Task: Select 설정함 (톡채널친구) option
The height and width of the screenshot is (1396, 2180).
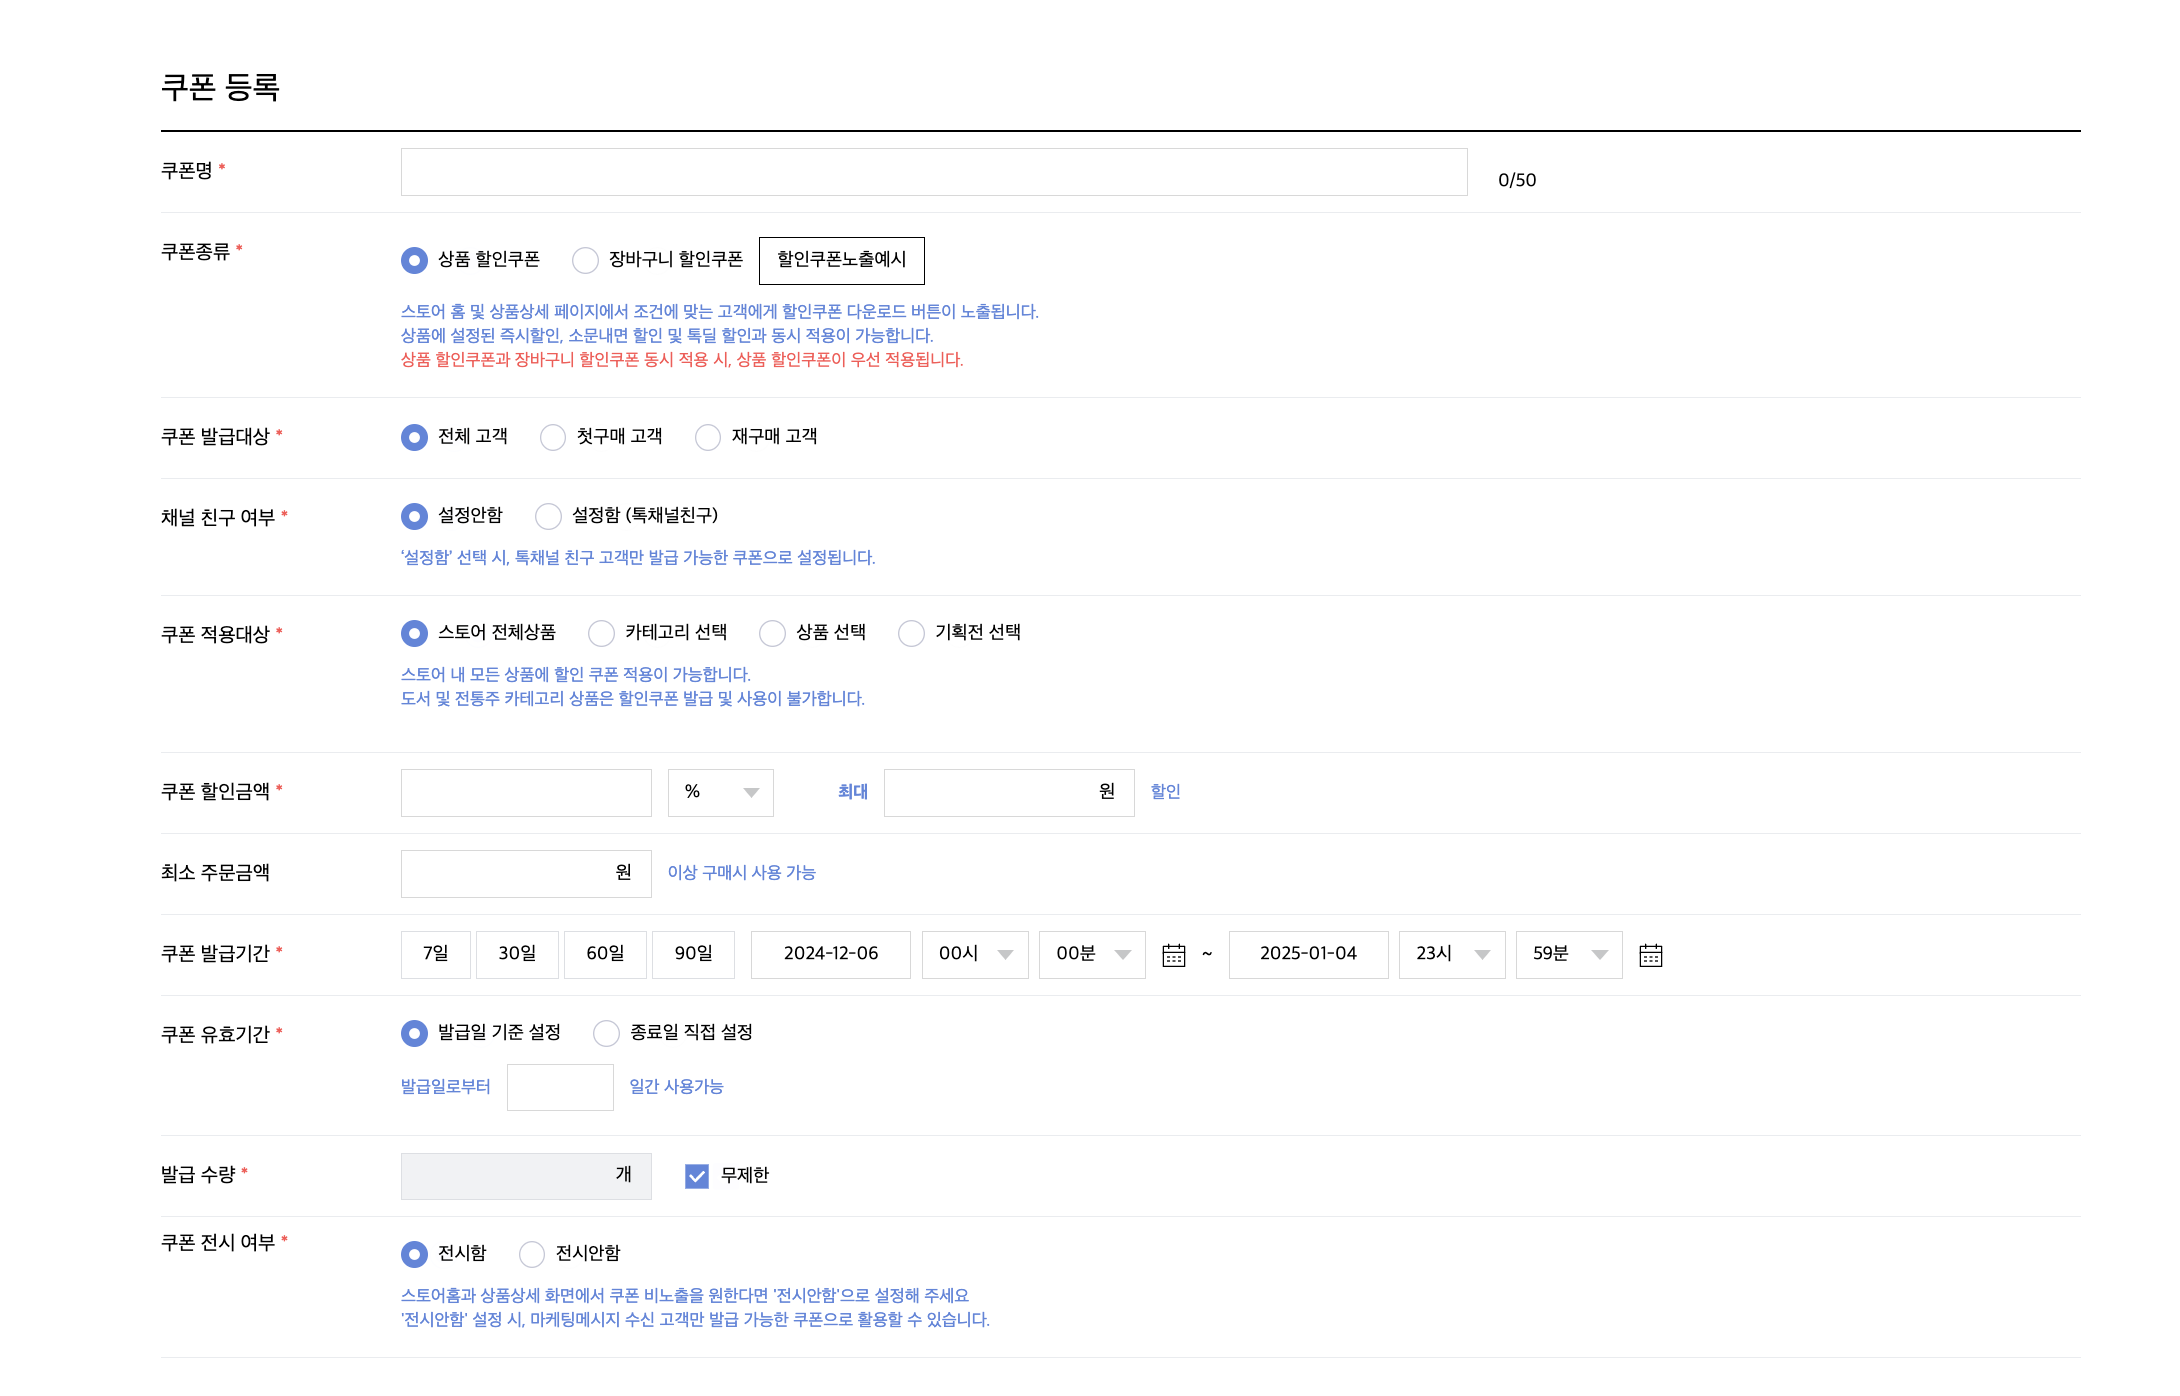Action: coord(548,516)
